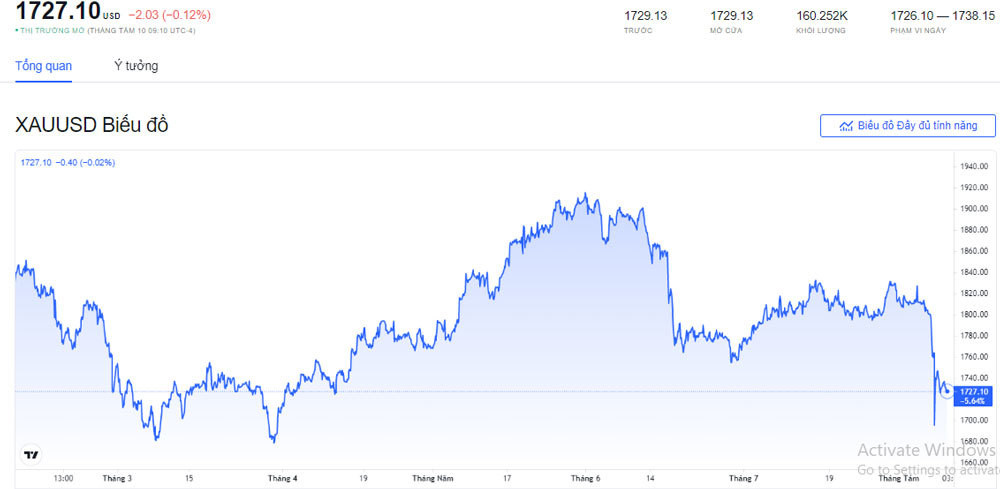Viewport: 1000px width, 489px height.
Task: Click the red −2.03 (−0.12%) price change
Action: pos(169,15)
